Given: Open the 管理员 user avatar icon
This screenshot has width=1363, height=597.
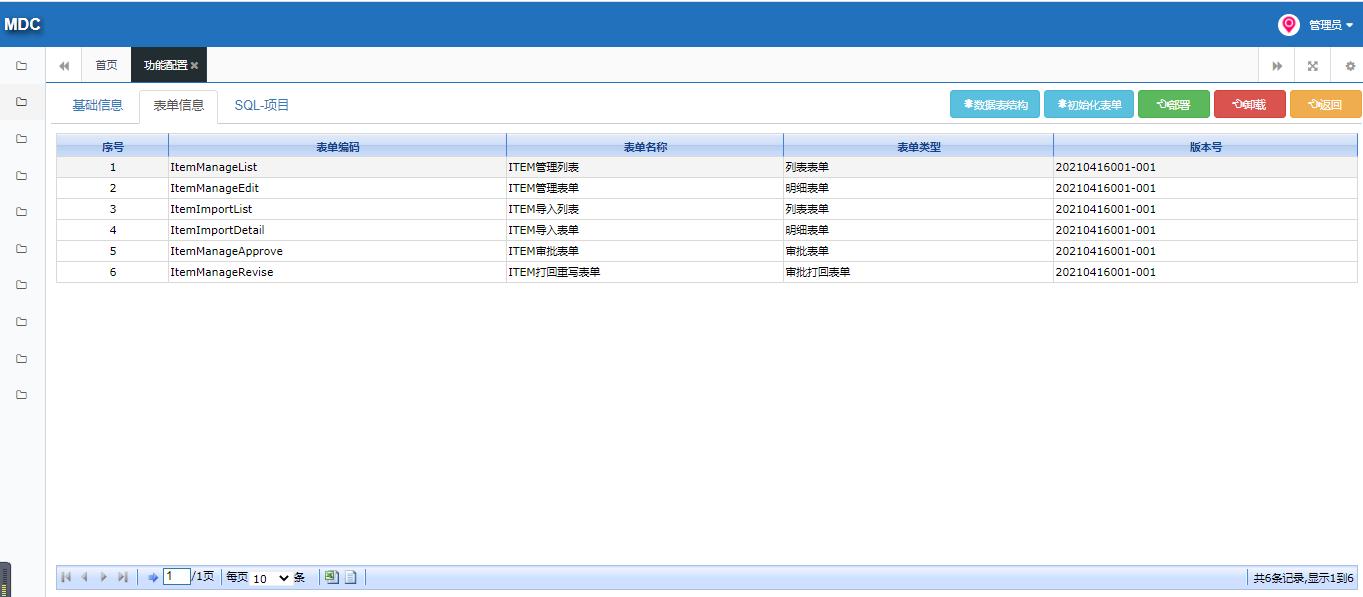Looking at the screenshot, I should 1289,25.
